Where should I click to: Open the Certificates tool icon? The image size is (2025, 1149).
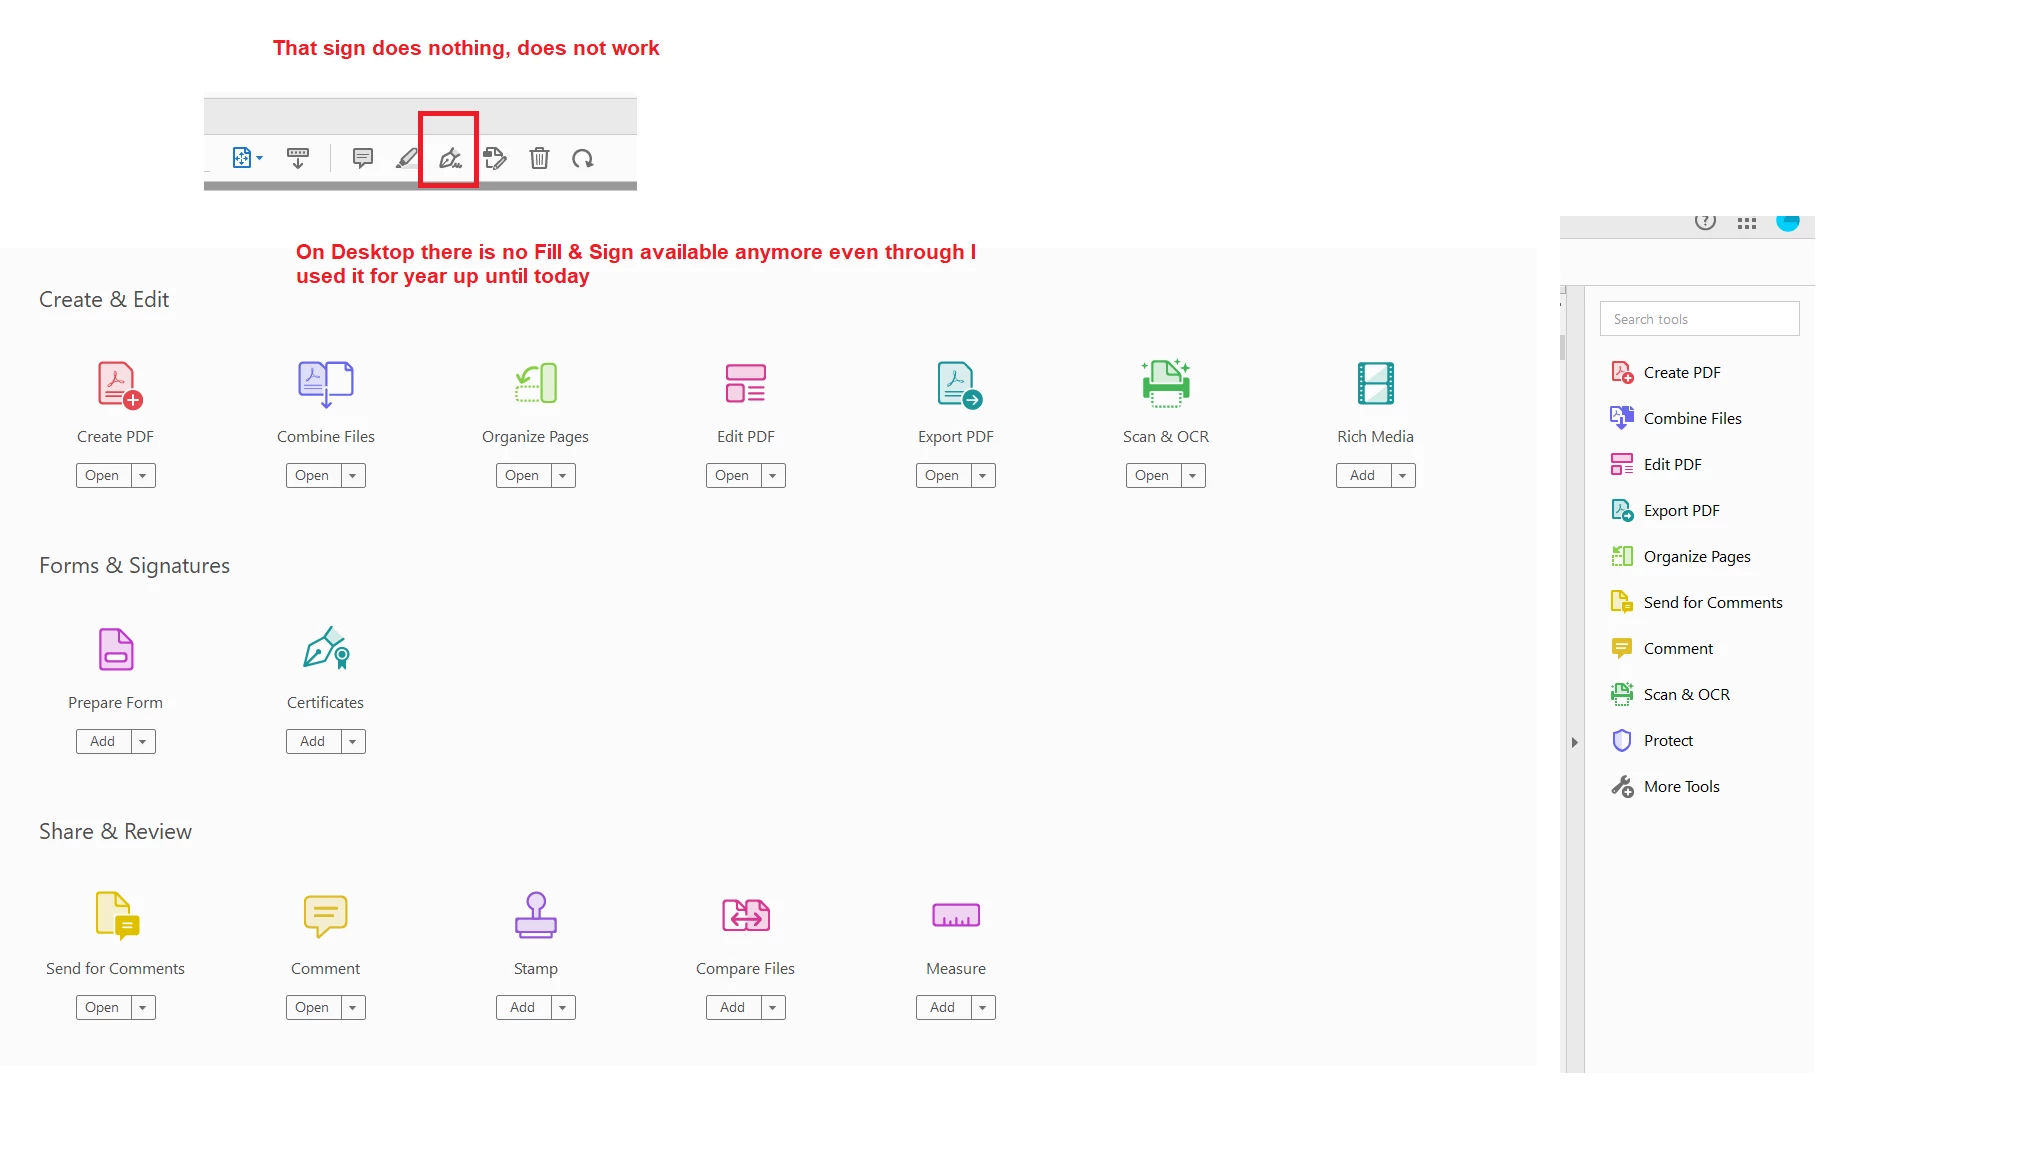click(x=325, y=649)
